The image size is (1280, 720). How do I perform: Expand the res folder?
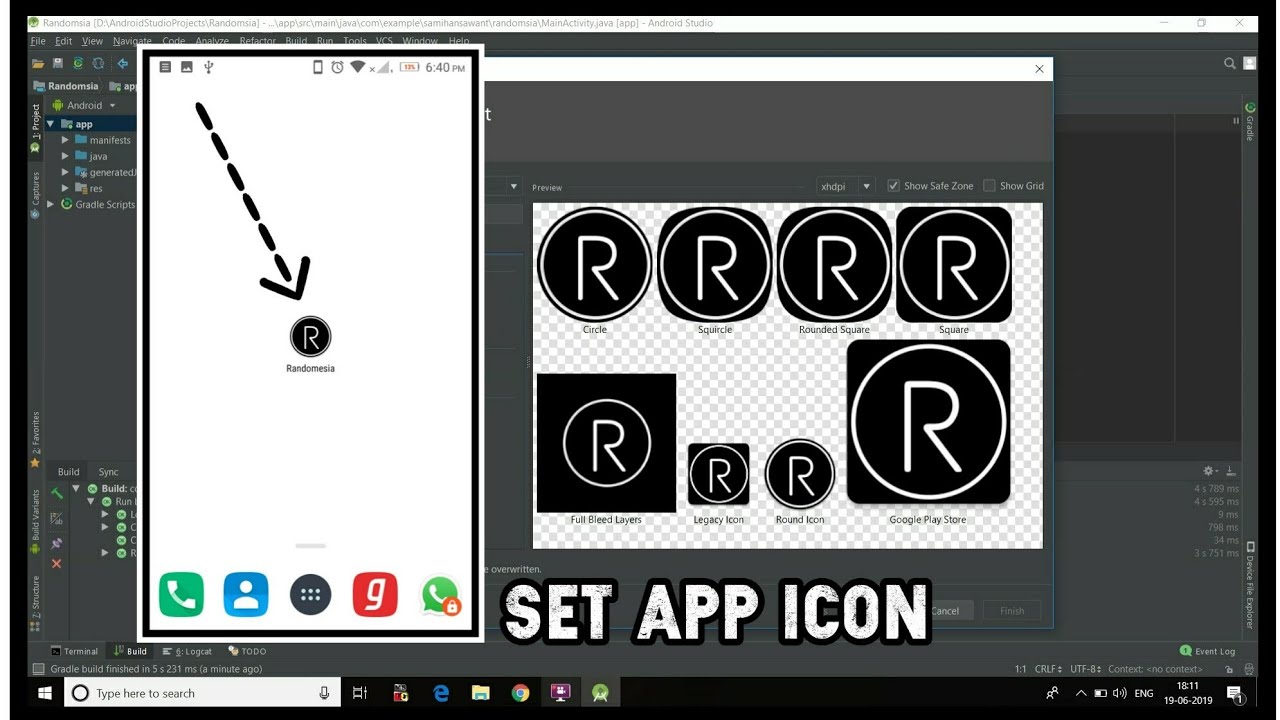(66, 188)
